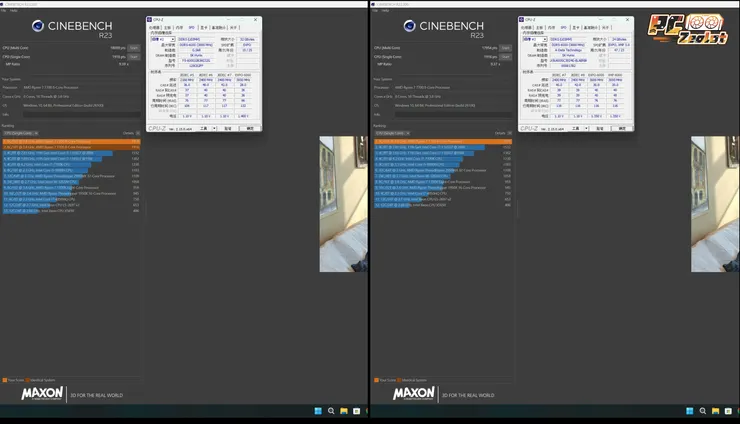This screenshot has width=740, height=424.
Task: Expand 工具 dropdown arrow in left CPU-Z
Action: (x=214, y=128)
